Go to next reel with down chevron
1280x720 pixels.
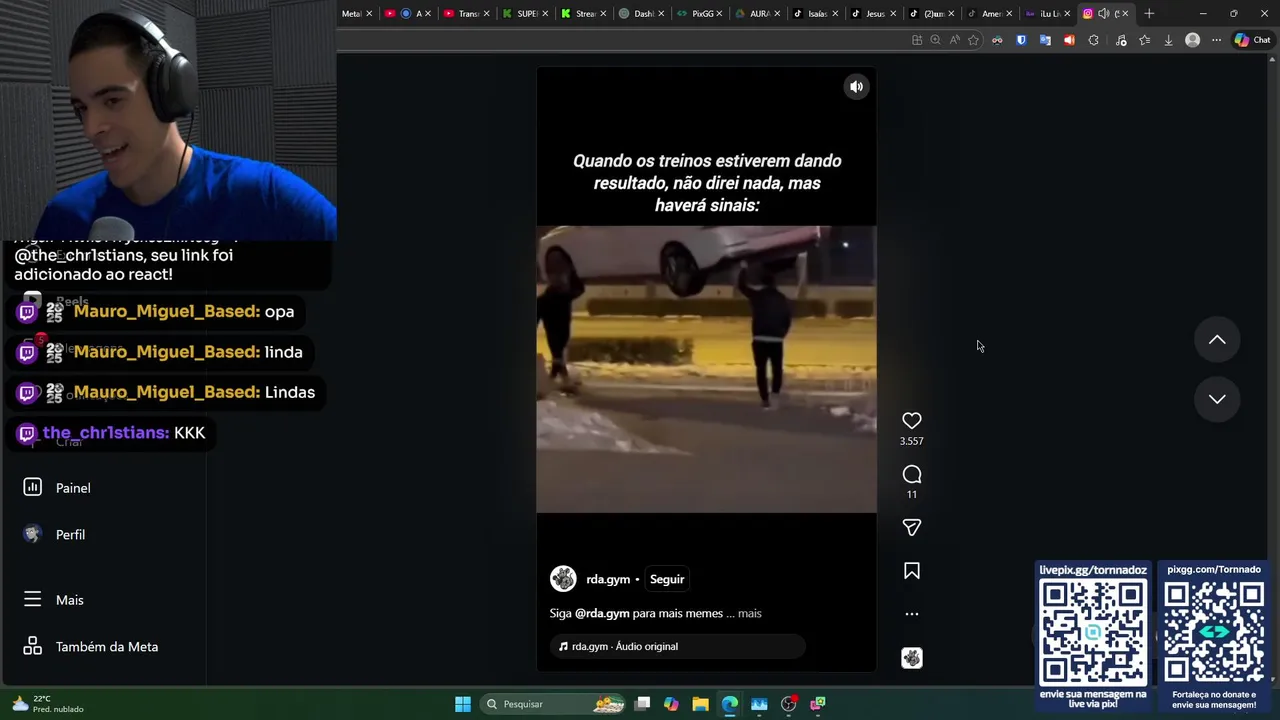pyautogui.click(x=1217, y=399)
